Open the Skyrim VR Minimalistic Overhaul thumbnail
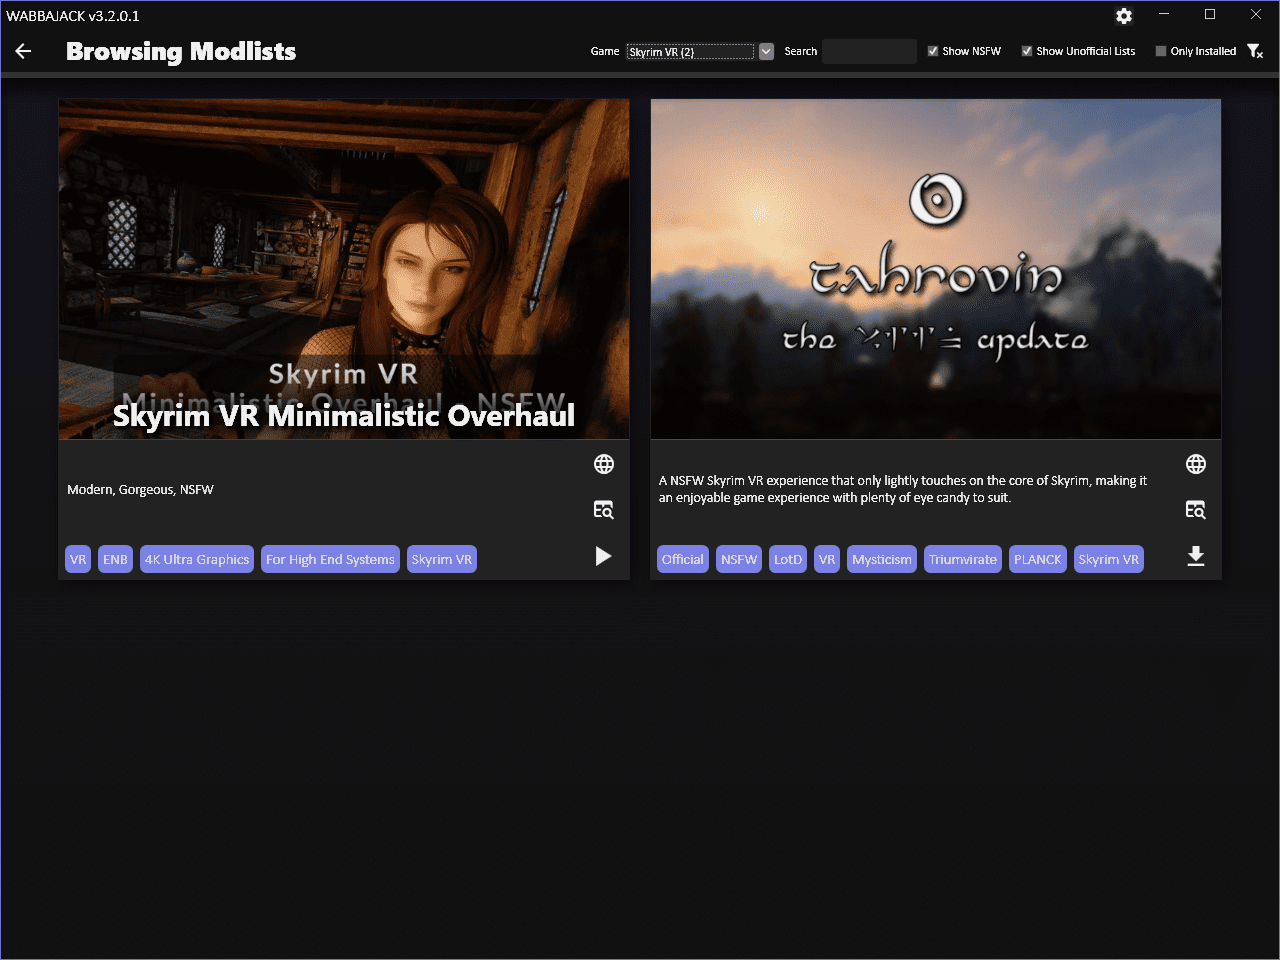 click(344, 269)
